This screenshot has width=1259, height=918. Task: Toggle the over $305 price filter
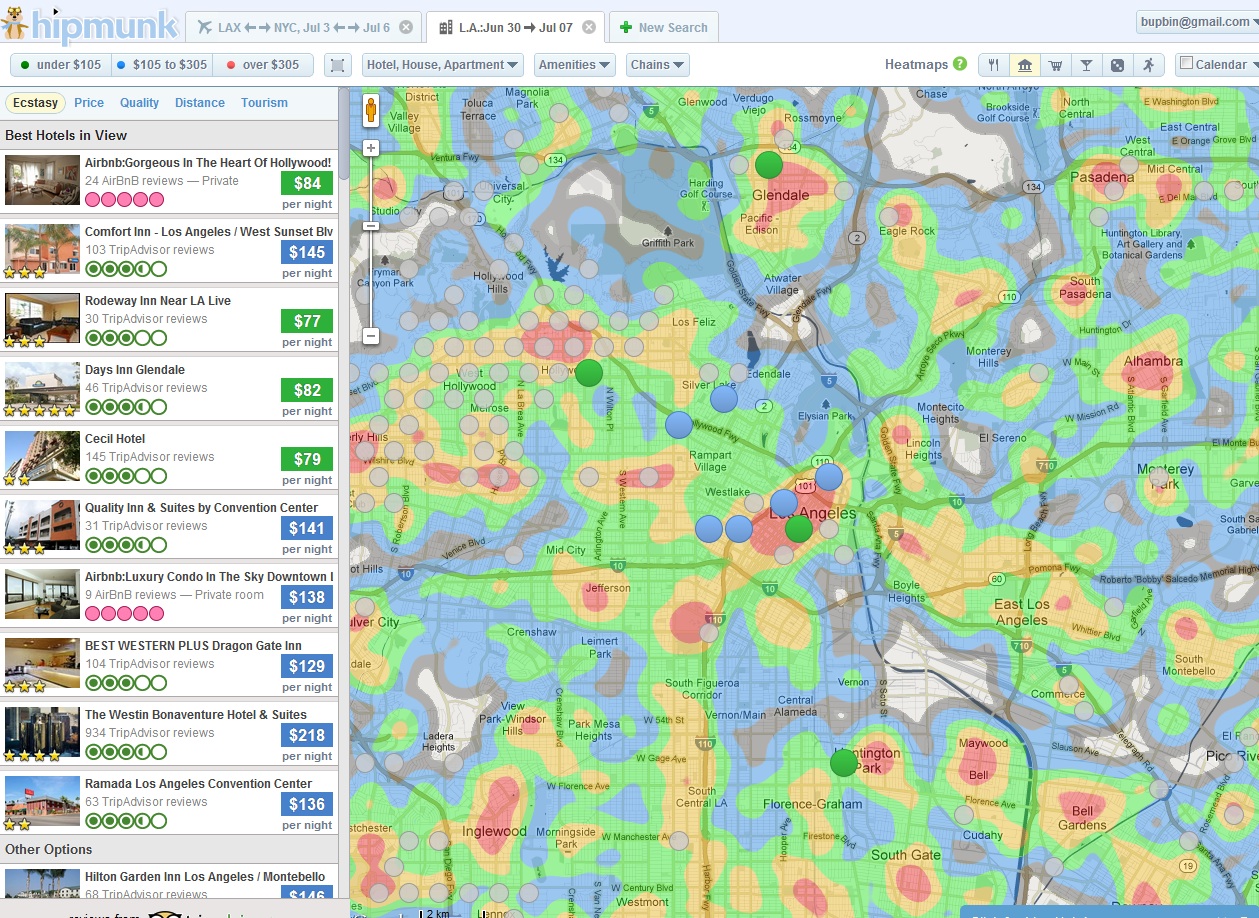(x=263, y=65)
